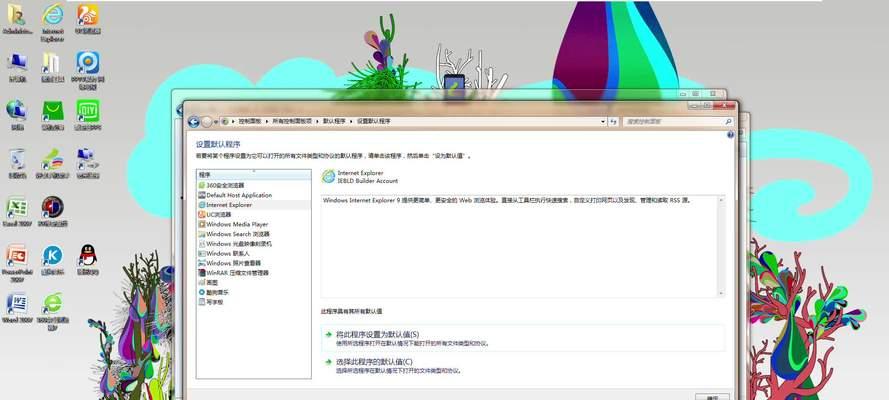
Task: Select Internet Explorer in the program list
Action: (254, 205)
